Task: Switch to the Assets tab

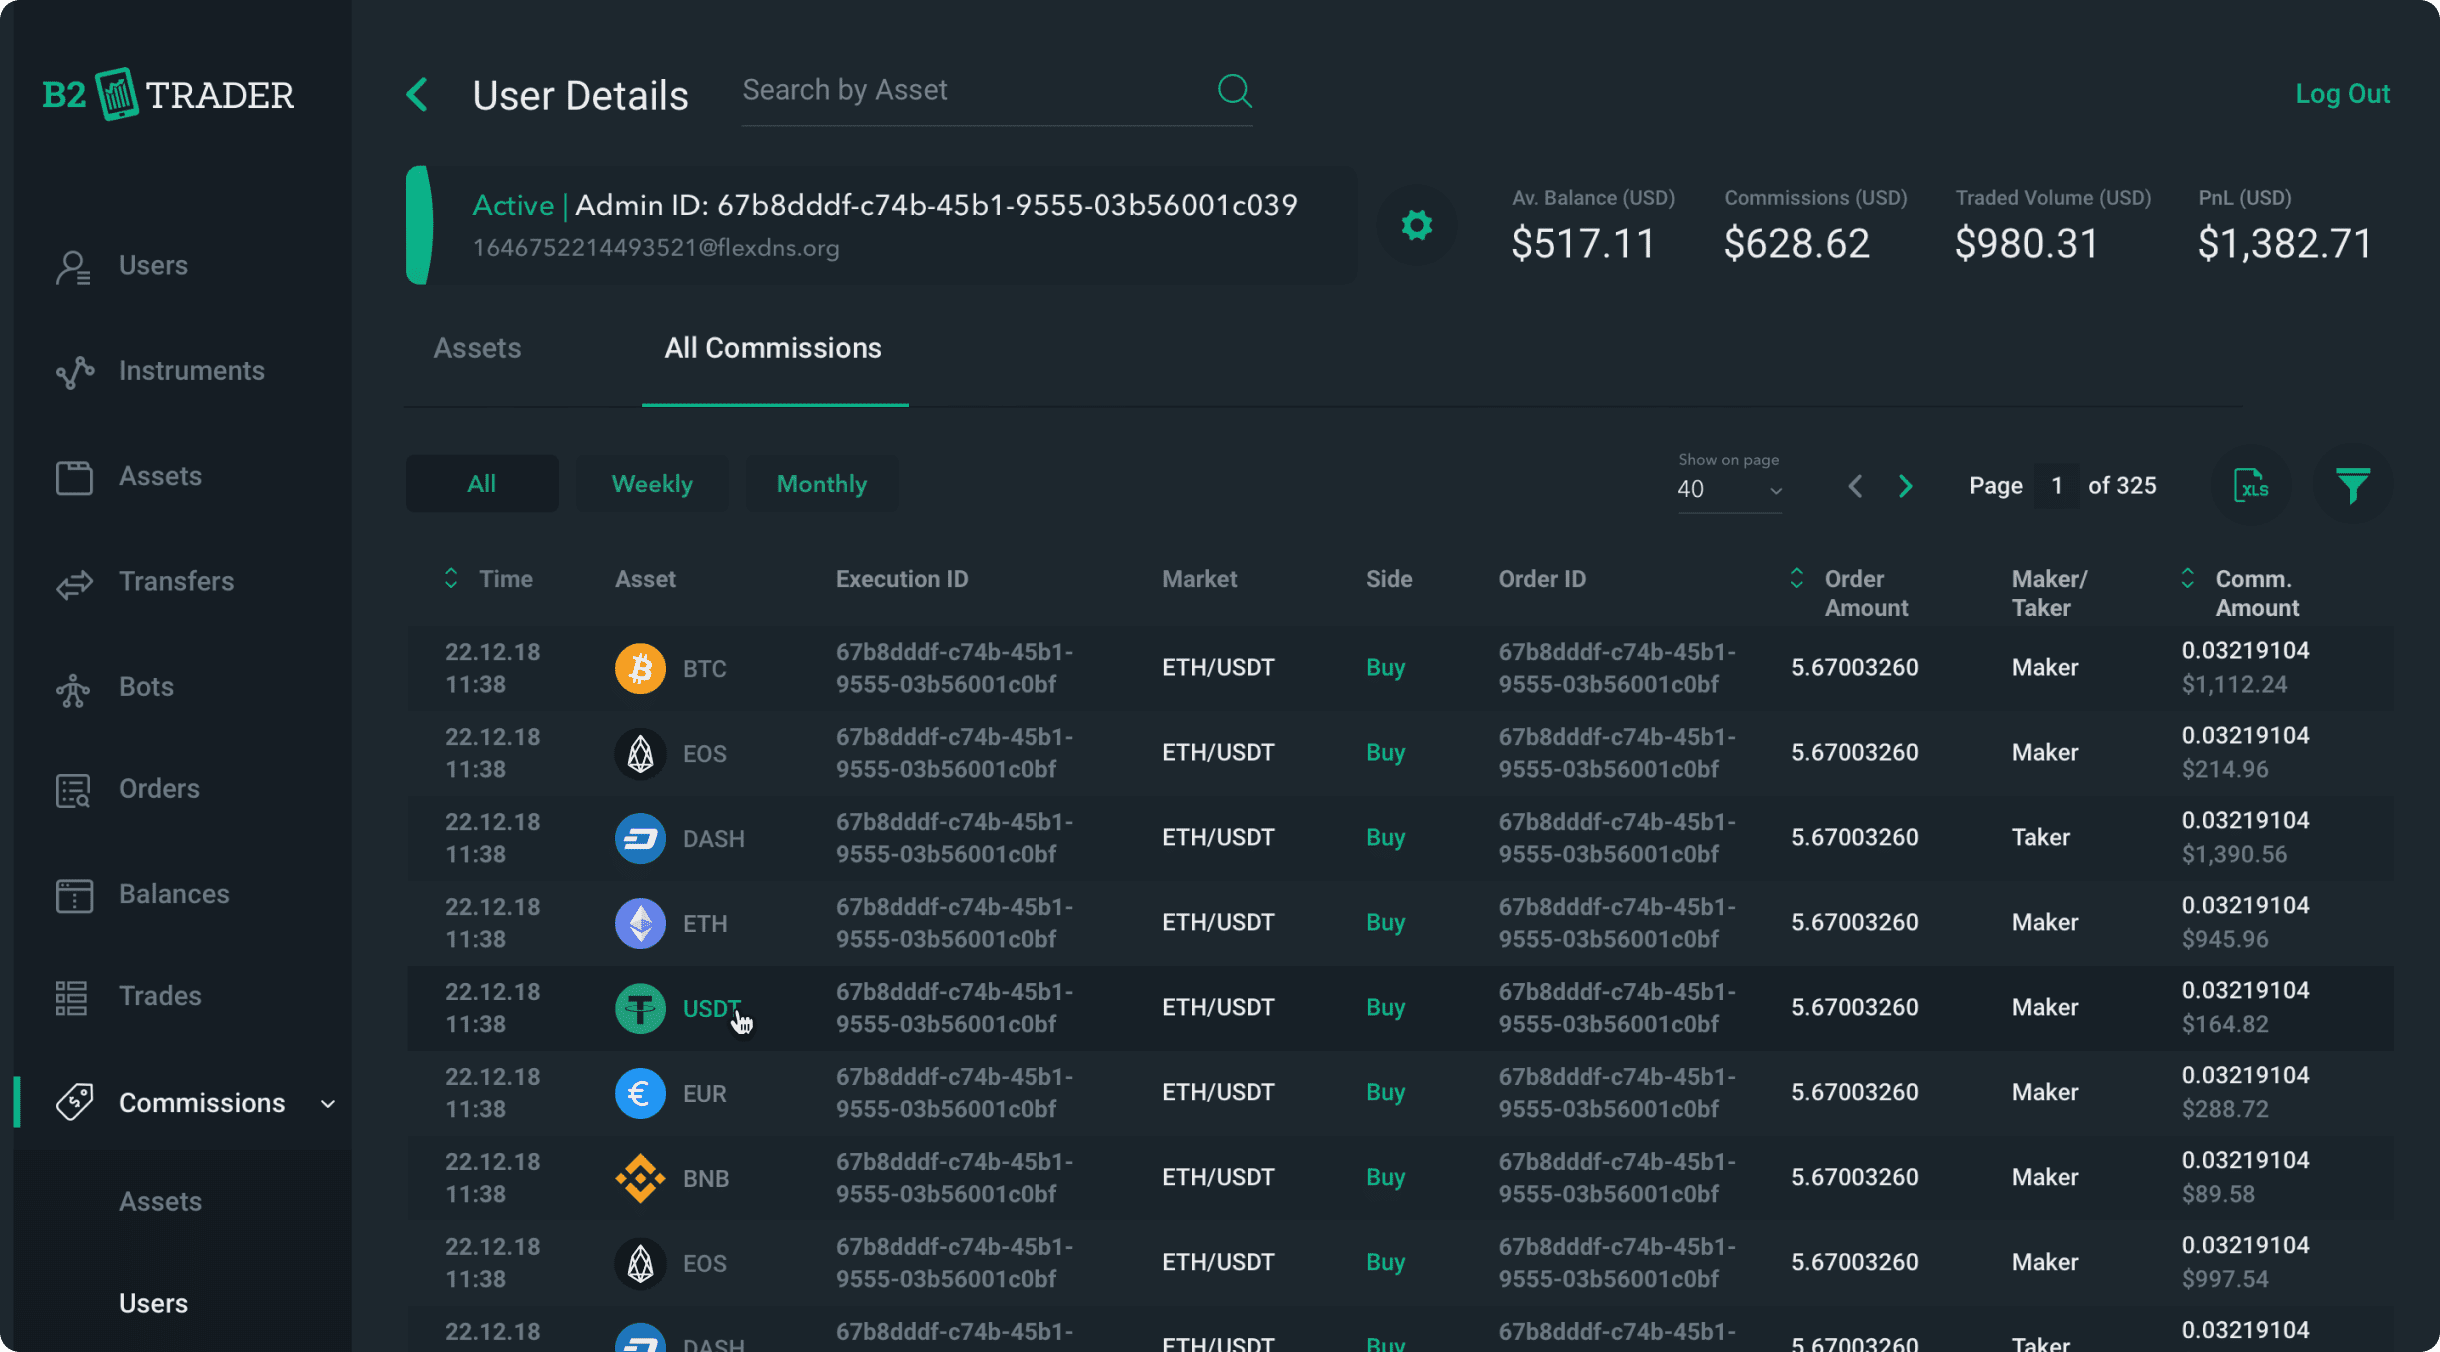Action: pyautogui.click(x=478, y=348)
